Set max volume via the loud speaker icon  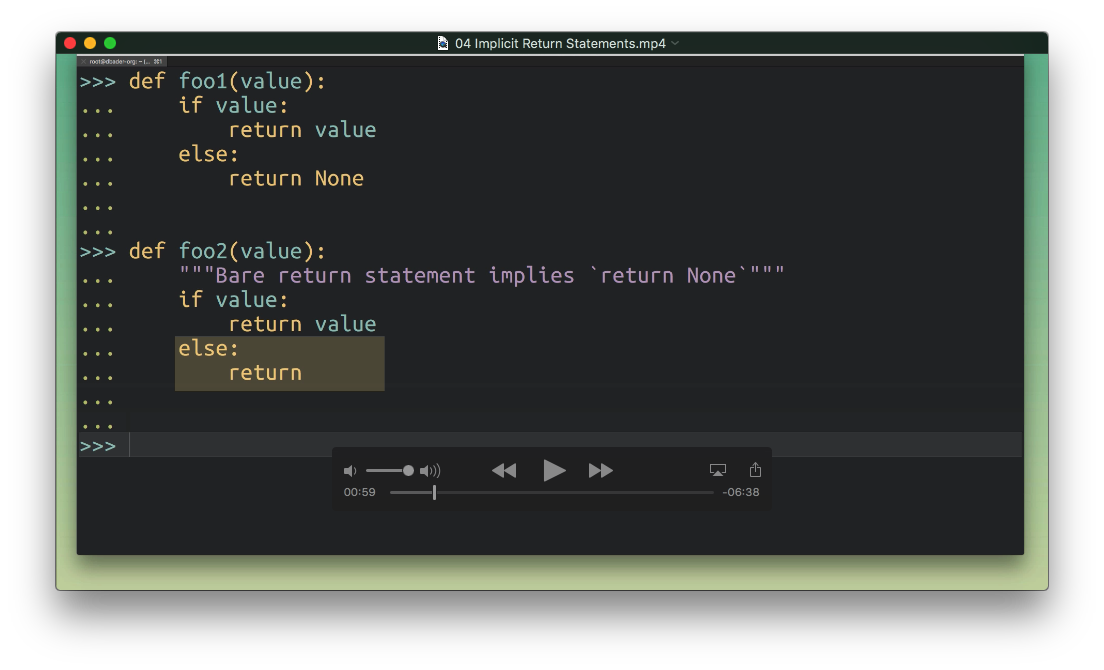pos(430,471)
